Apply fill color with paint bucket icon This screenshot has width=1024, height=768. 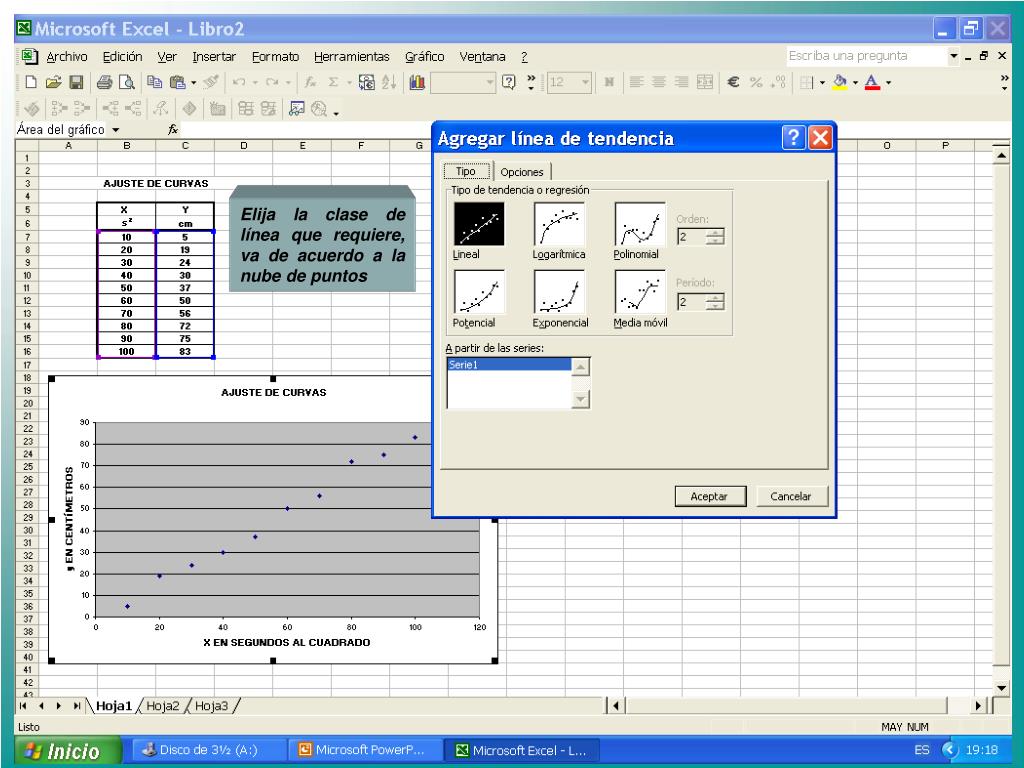coord(840,82)
